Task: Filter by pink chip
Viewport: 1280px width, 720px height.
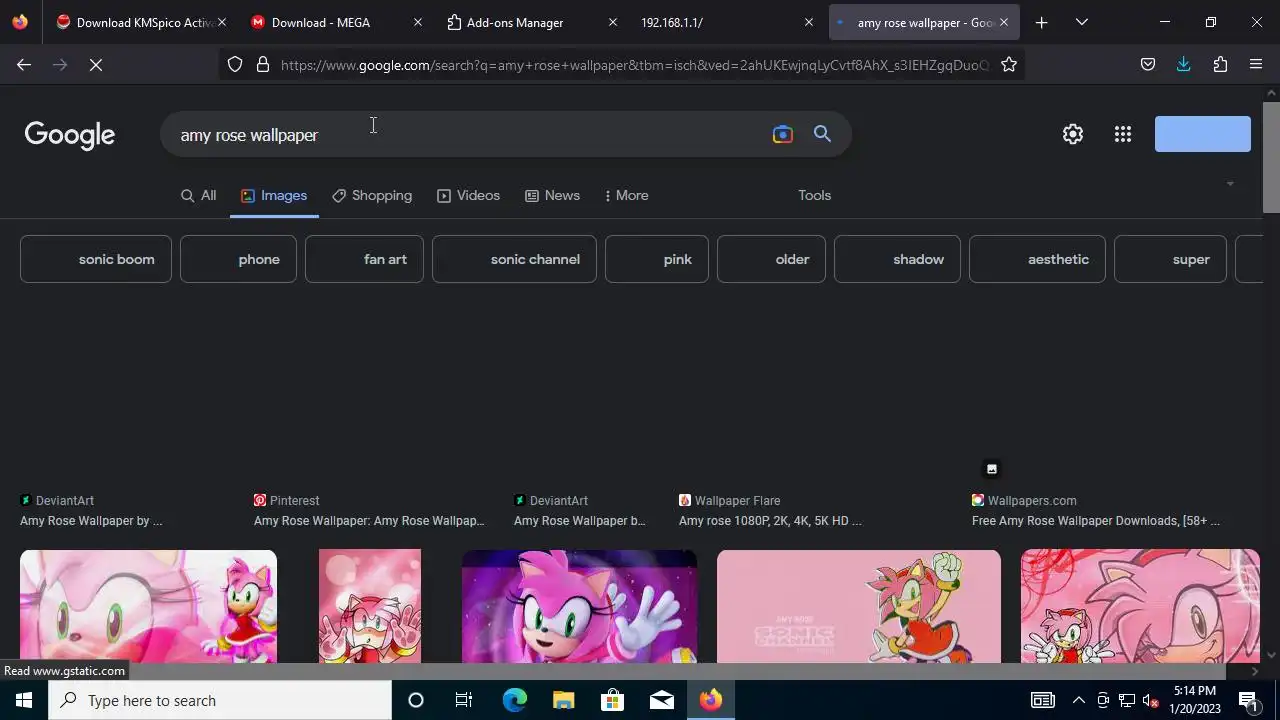Action: pos(657,259)
